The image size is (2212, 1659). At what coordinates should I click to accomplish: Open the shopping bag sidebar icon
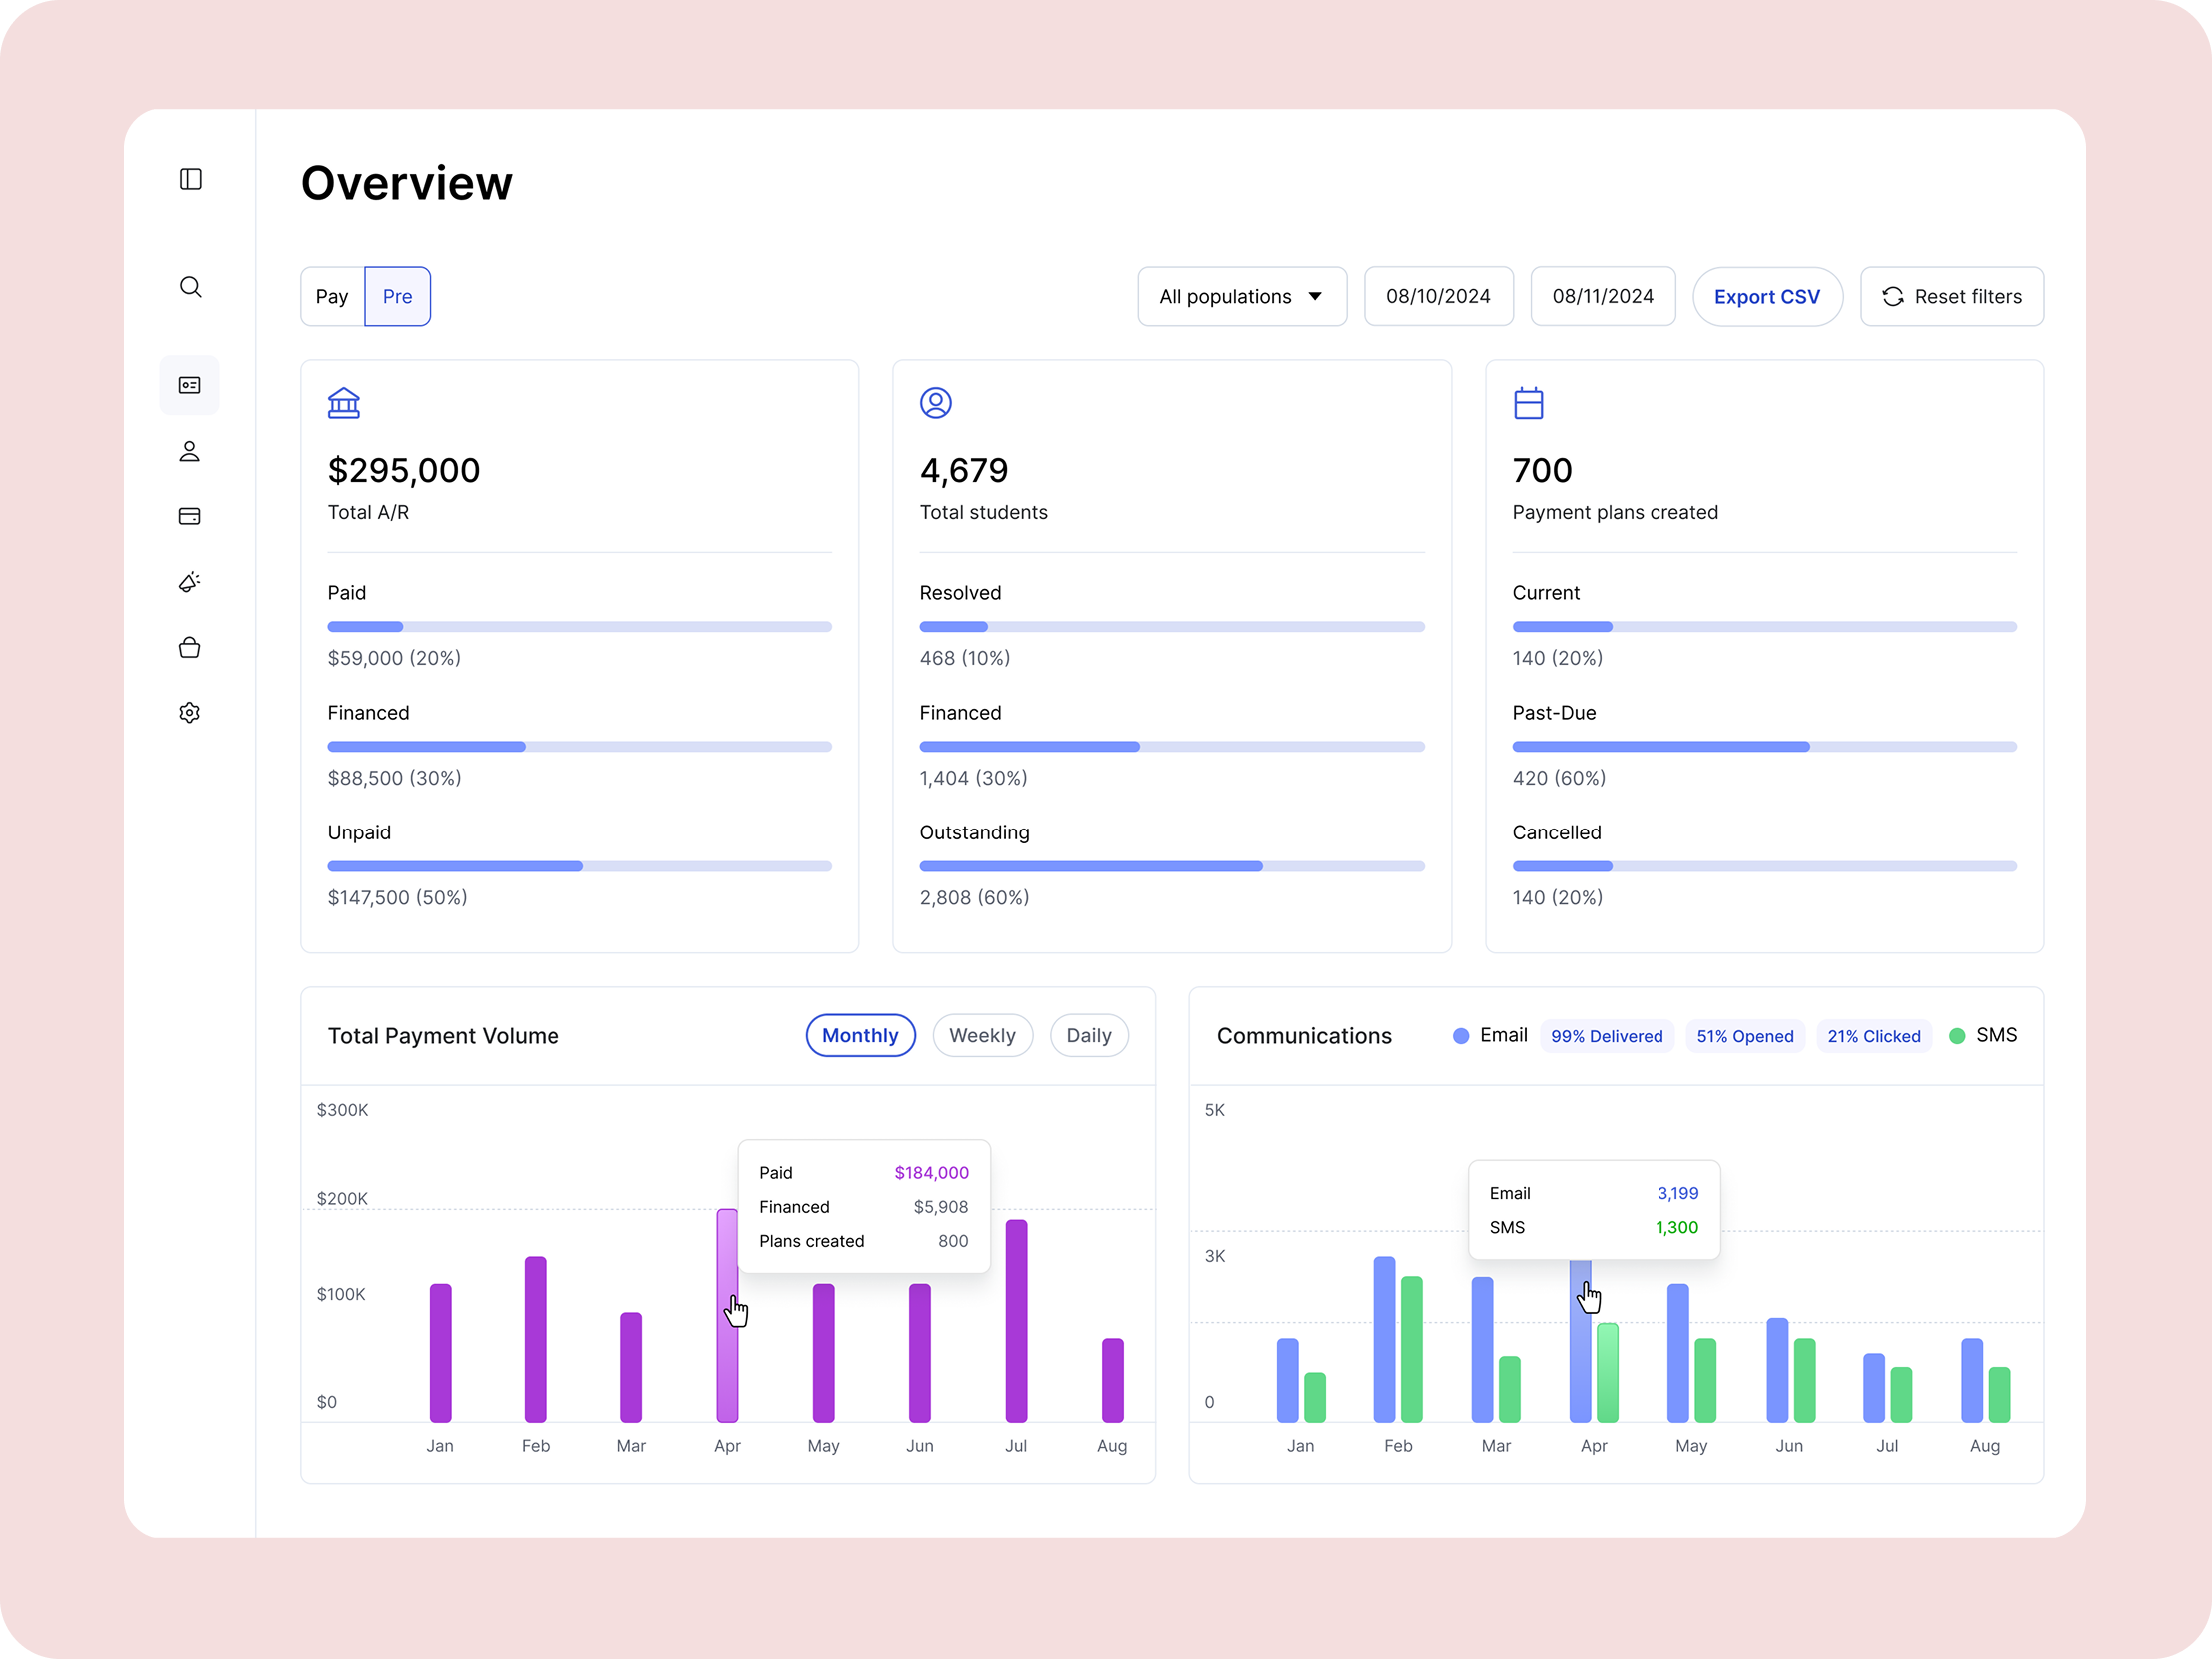click(x=189, y=647)
